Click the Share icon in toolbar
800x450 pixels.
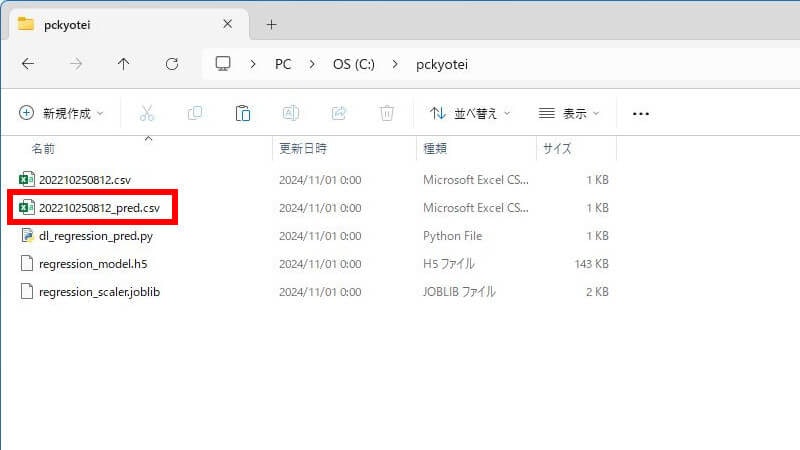[x=339, y=113]
